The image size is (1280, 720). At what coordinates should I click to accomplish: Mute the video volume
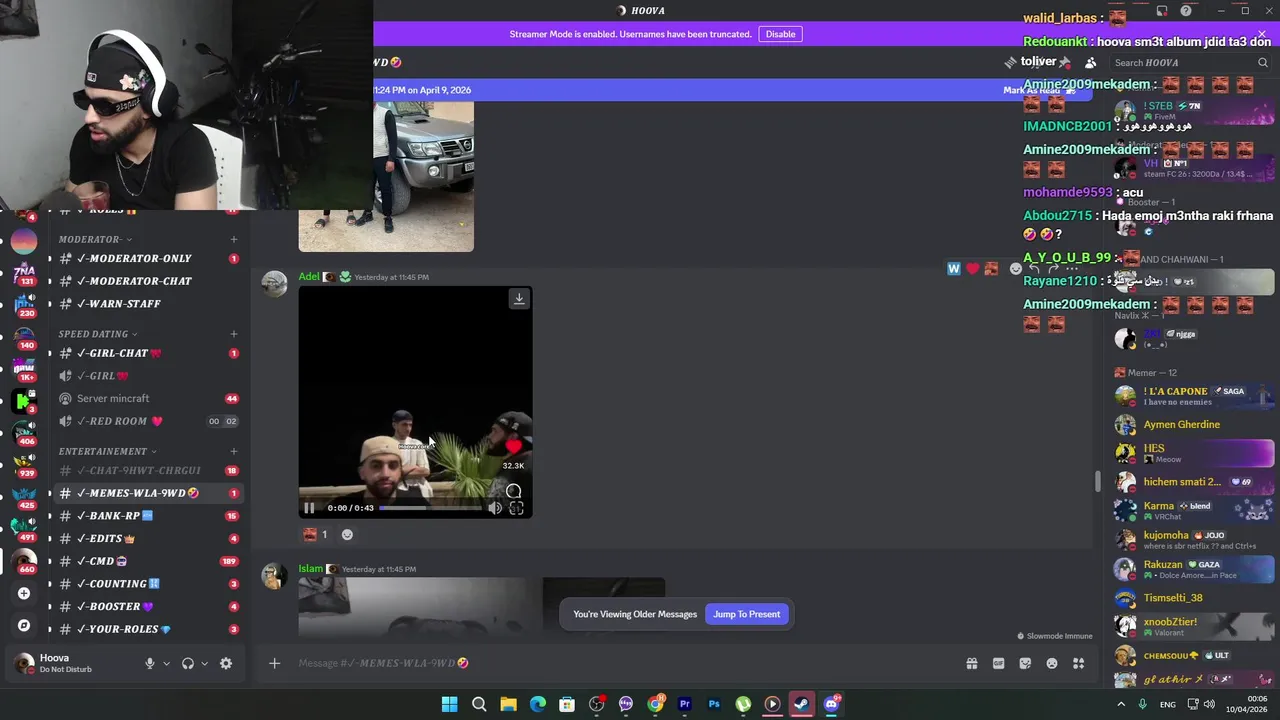point(495,508)
